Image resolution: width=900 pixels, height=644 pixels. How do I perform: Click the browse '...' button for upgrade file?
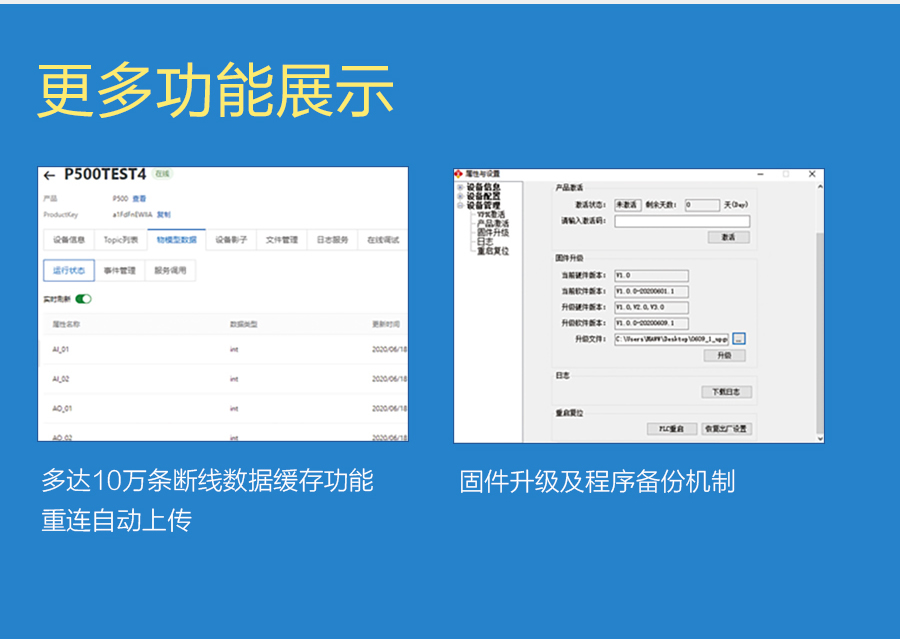tap(738, 339)
